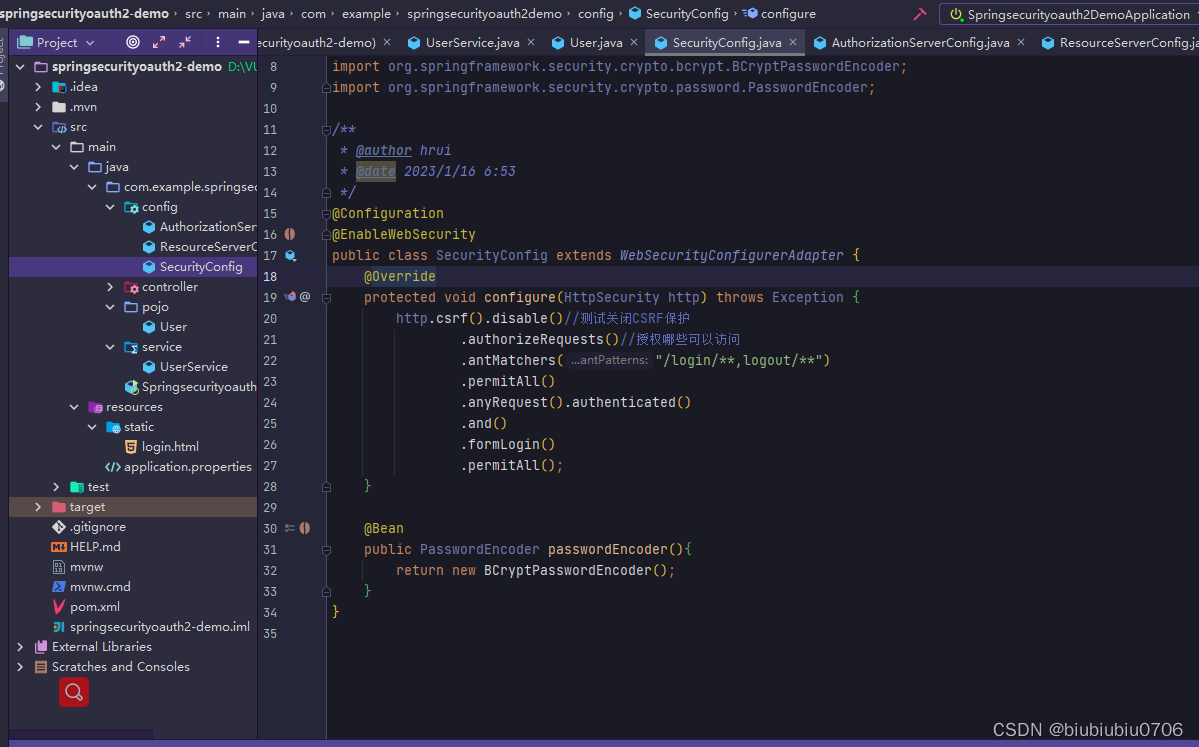Image resolution: width=1199 pixels, height=747 pixels.
Task: Collapse the config package in the tree
Action: point(110,206)
